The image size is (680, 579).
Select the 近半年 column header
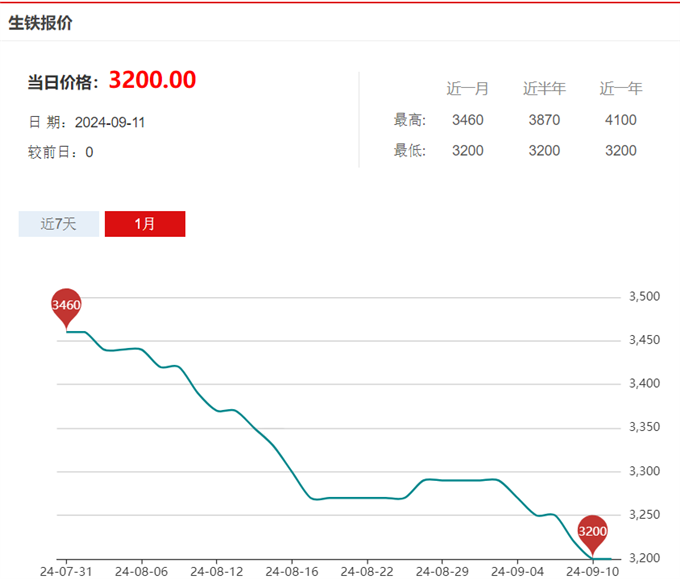pyautogui.click(x=544, y=89)
